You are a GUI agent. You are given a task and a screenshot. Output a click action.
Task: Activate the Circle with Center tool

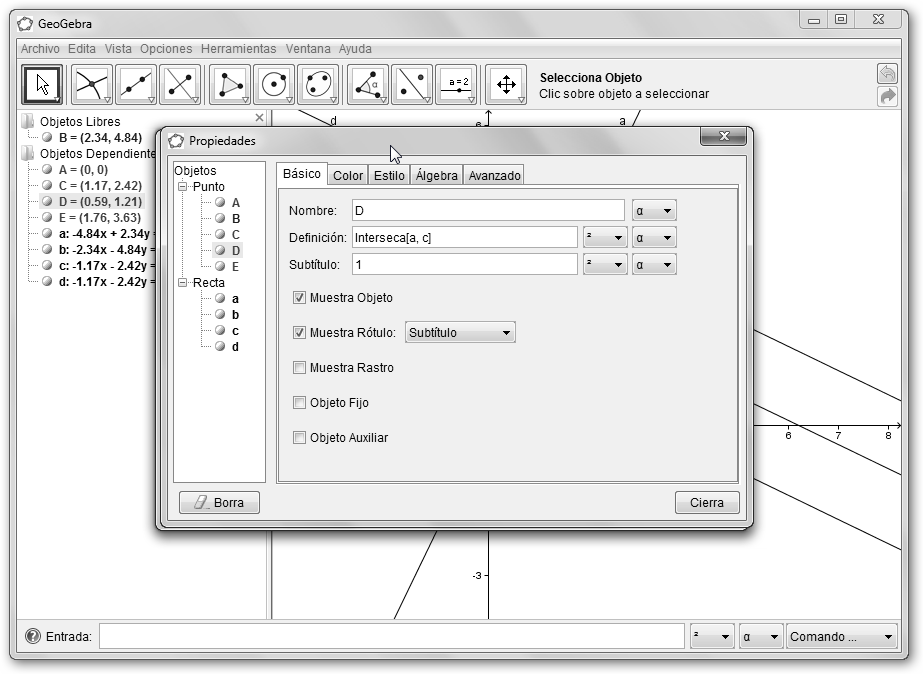point(273,85)
